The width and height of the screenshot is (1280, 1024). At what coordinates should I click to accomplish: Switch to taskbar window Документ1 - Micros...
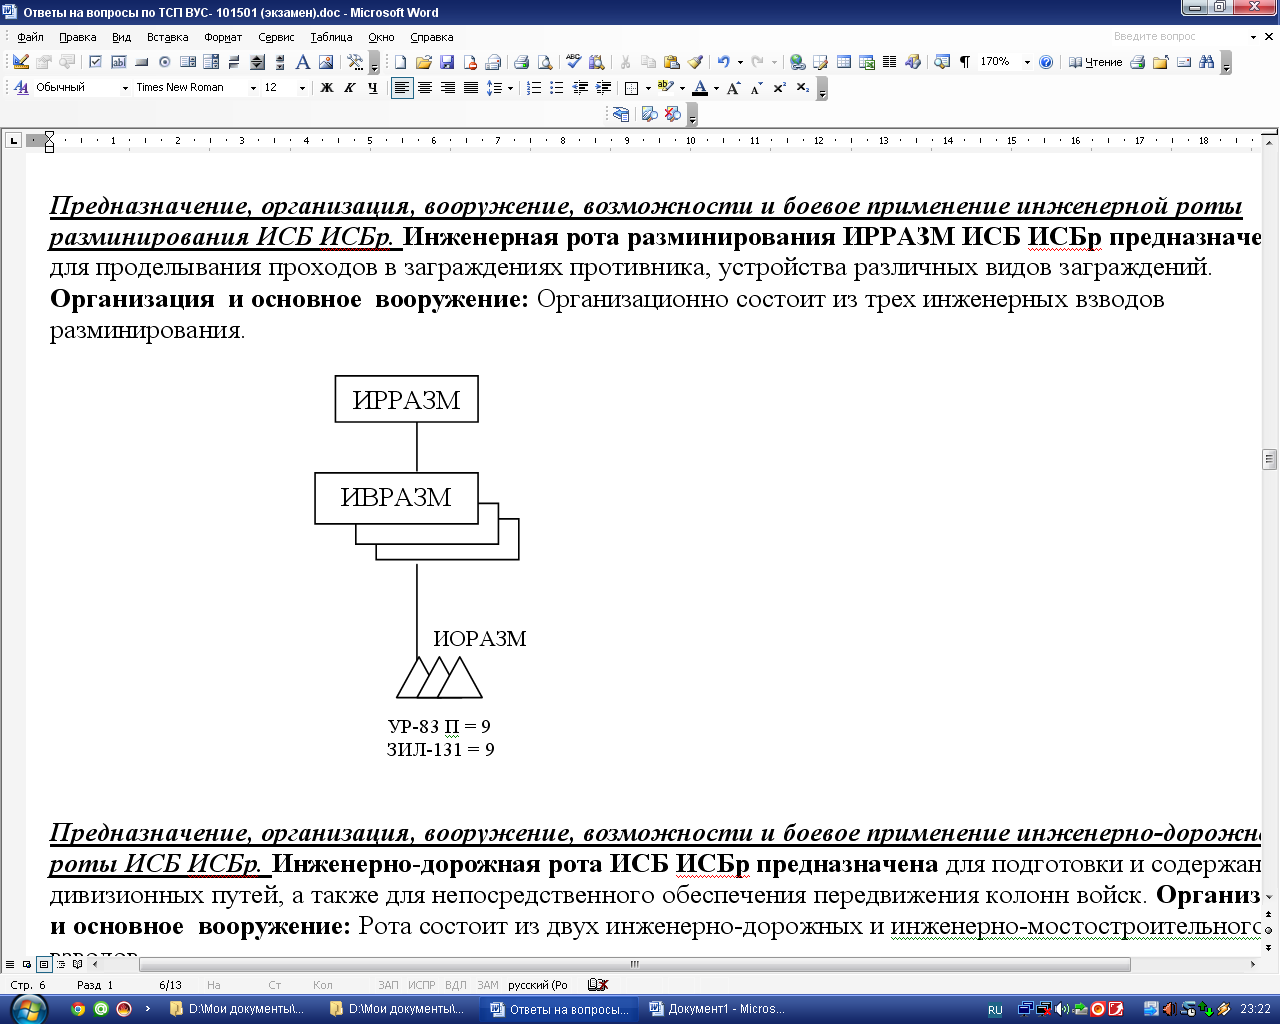point(718,1009)
